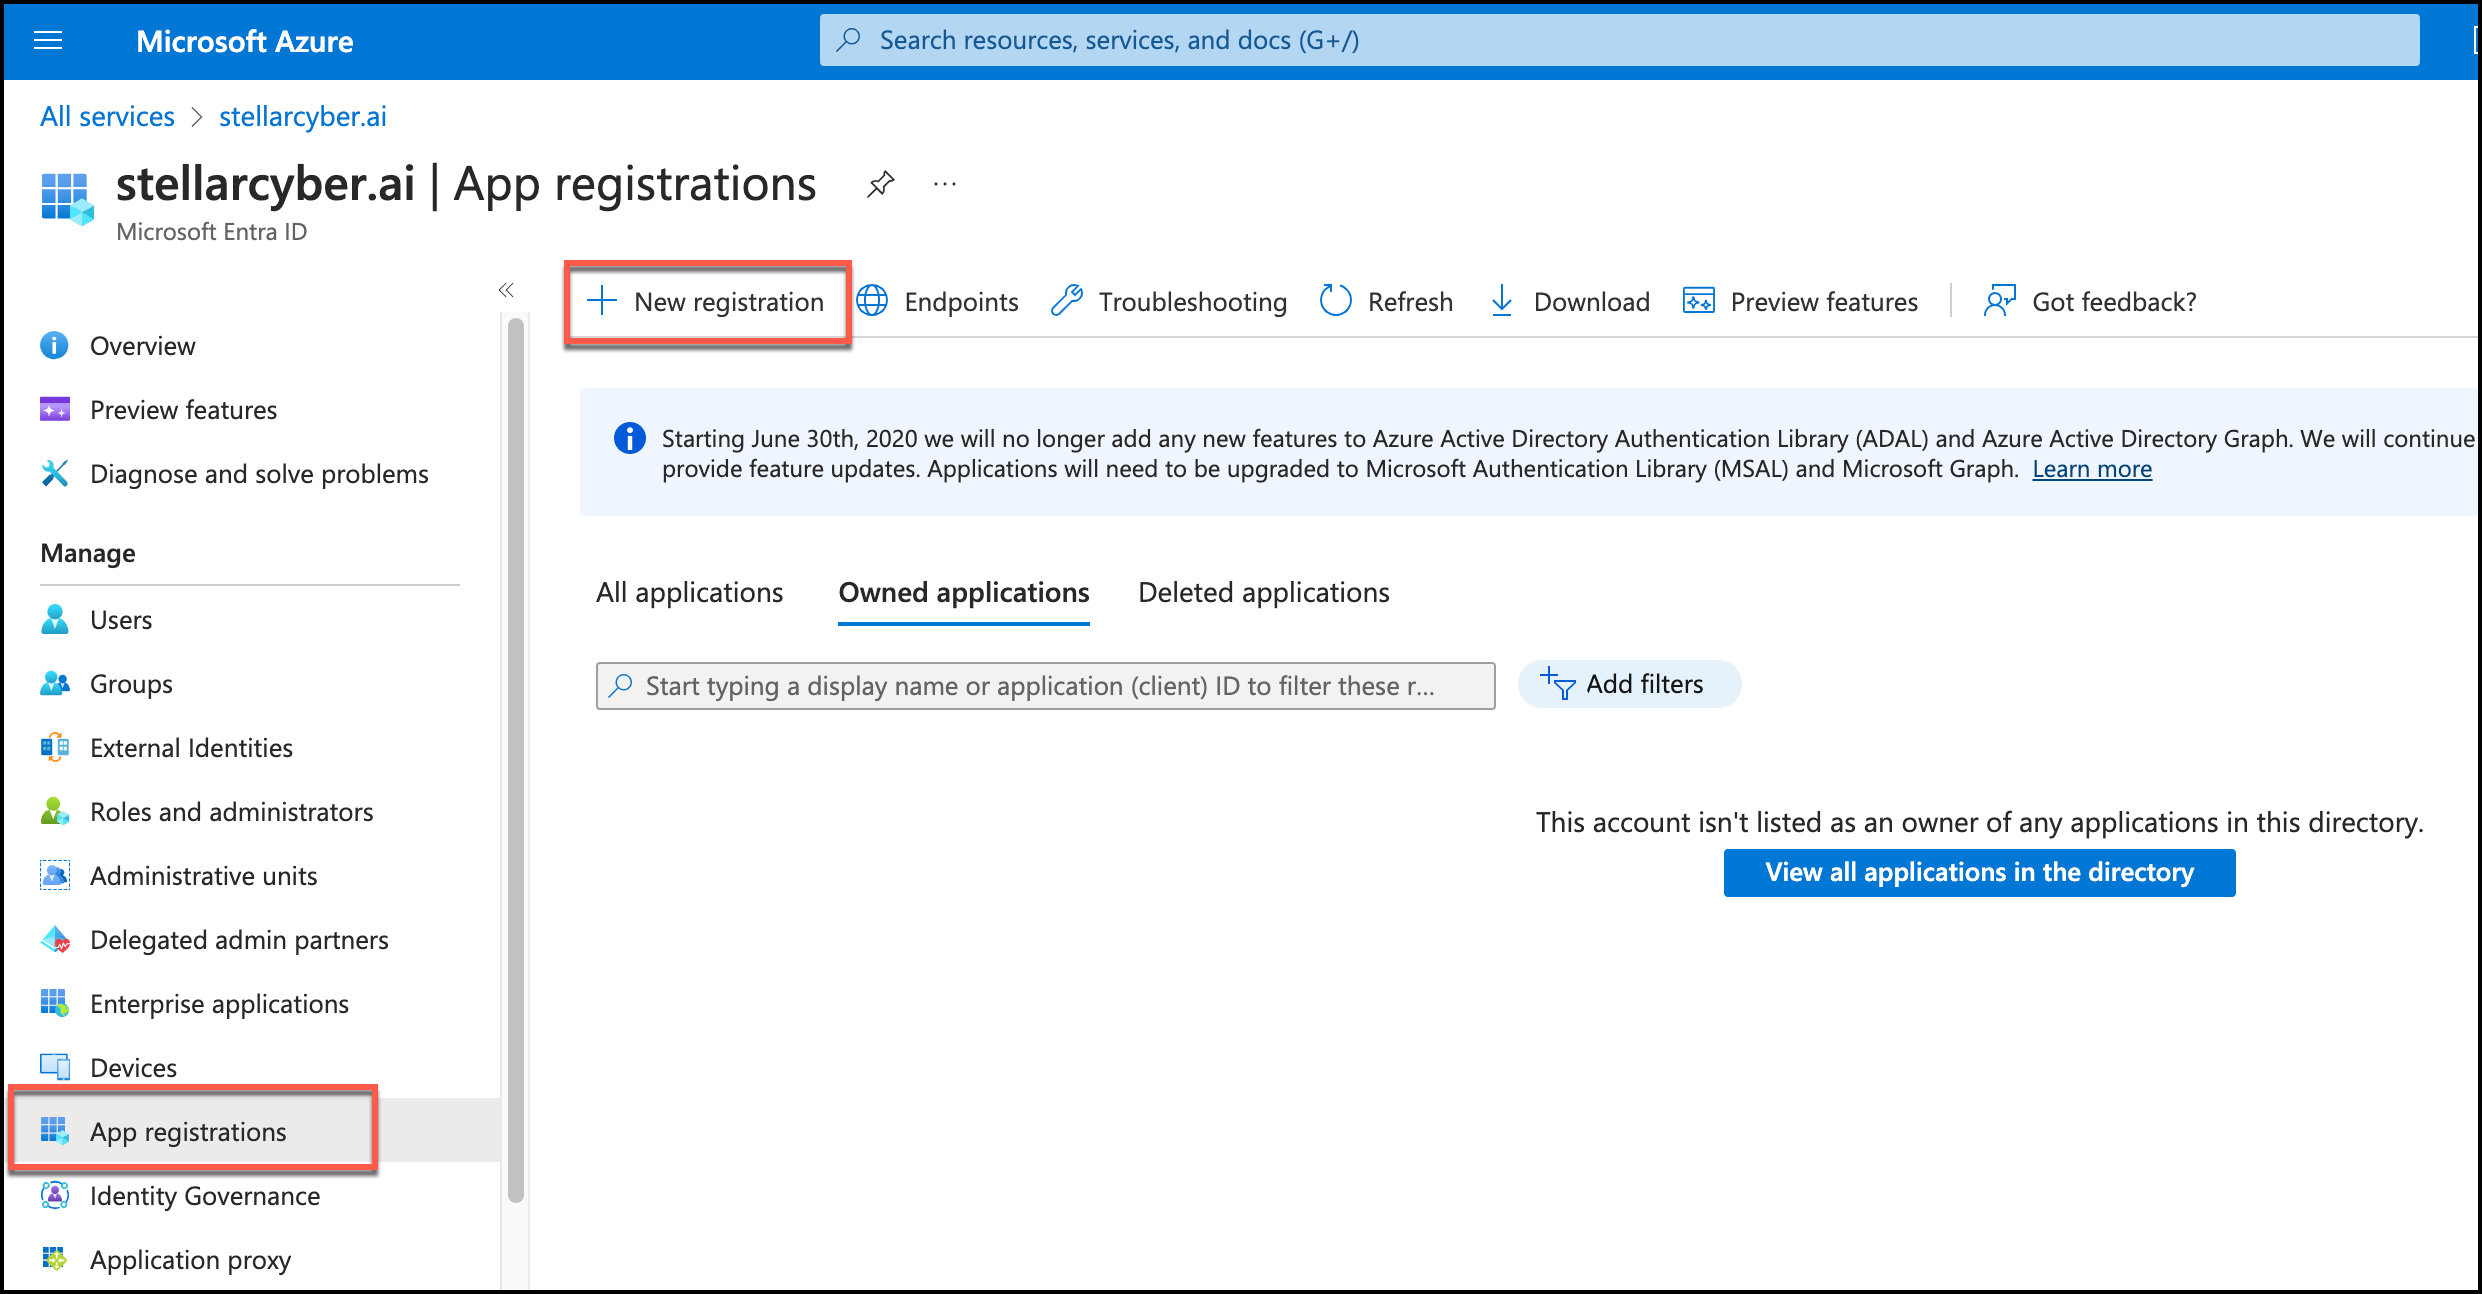2482x1294 pixels.
Task: Pin the App registrations blade
Action: (x=880, y=184)
